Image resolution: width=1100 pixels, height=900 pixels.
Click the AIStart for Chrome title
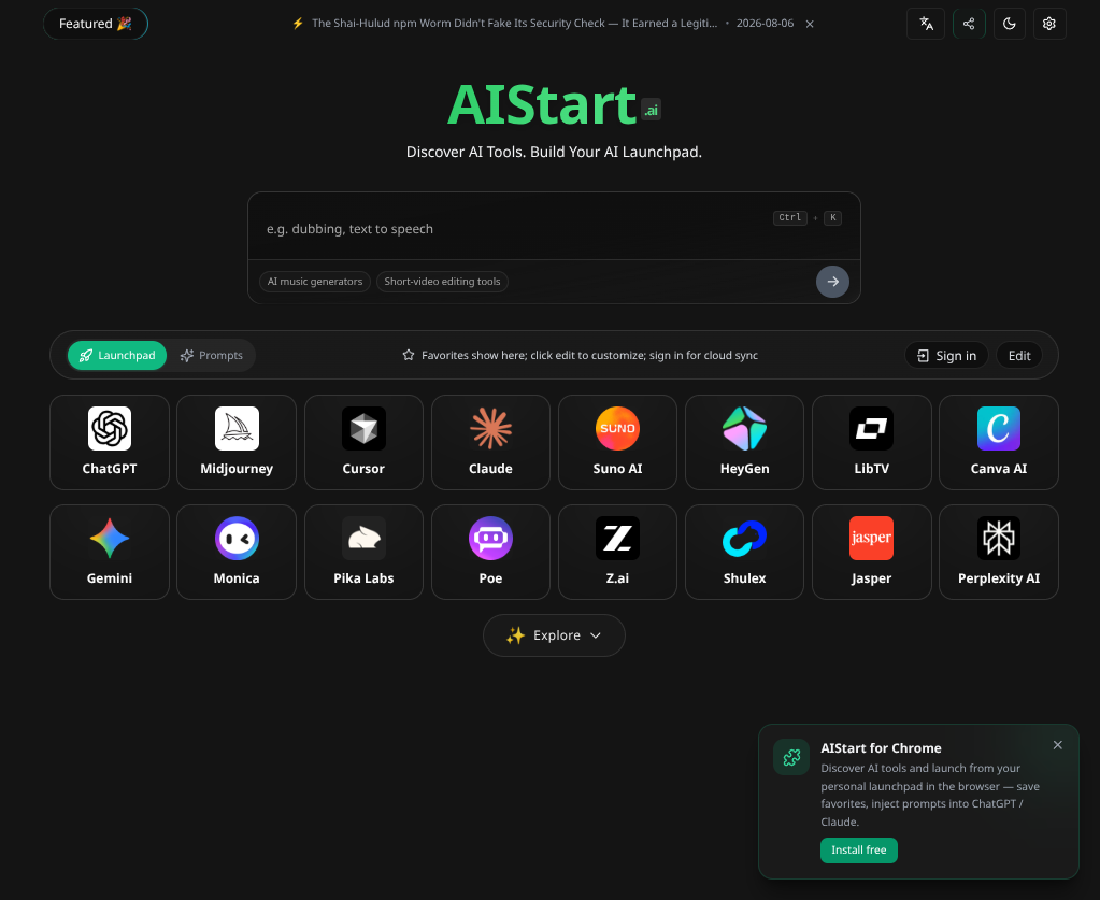[x=881, y=748]
